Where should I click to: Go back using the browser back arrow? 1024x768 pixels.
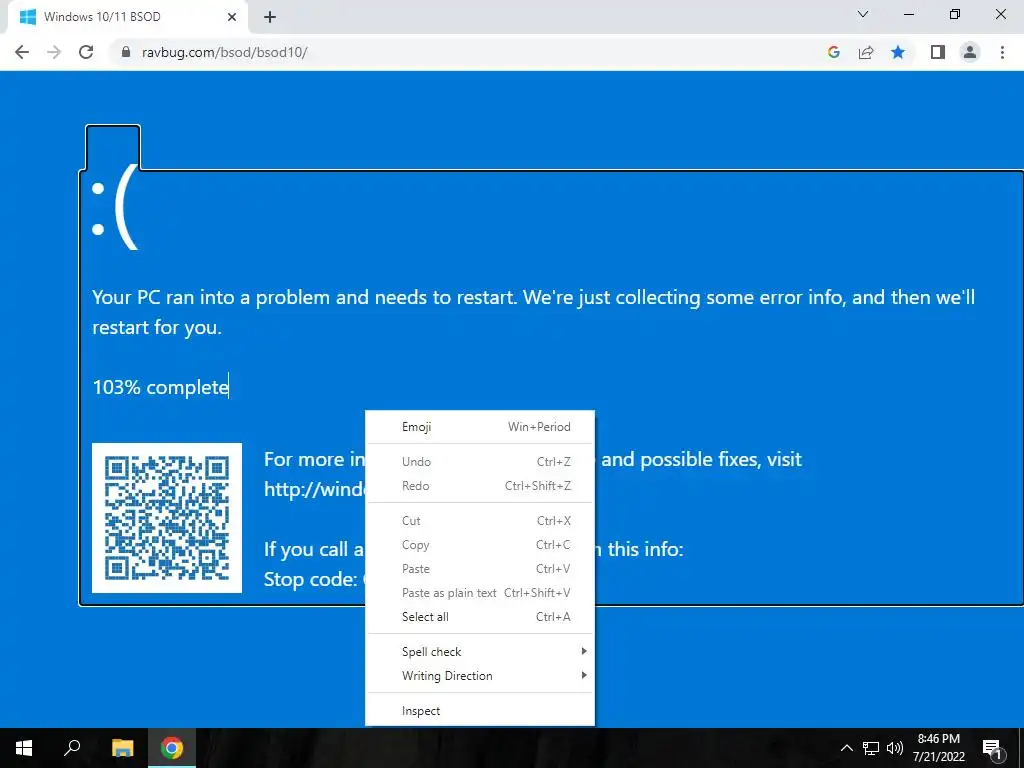click(22, 52)
